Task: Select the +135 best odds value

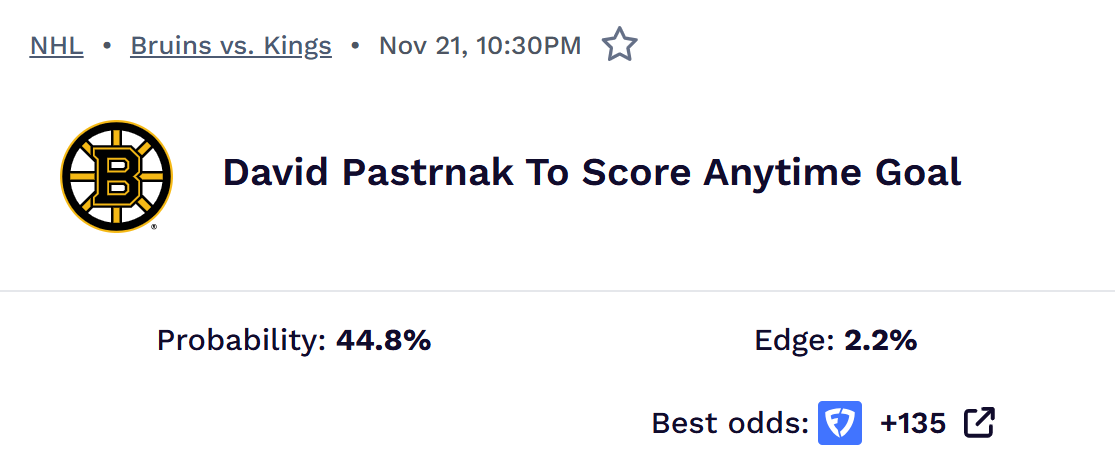Action: click(x=913, y=423)
